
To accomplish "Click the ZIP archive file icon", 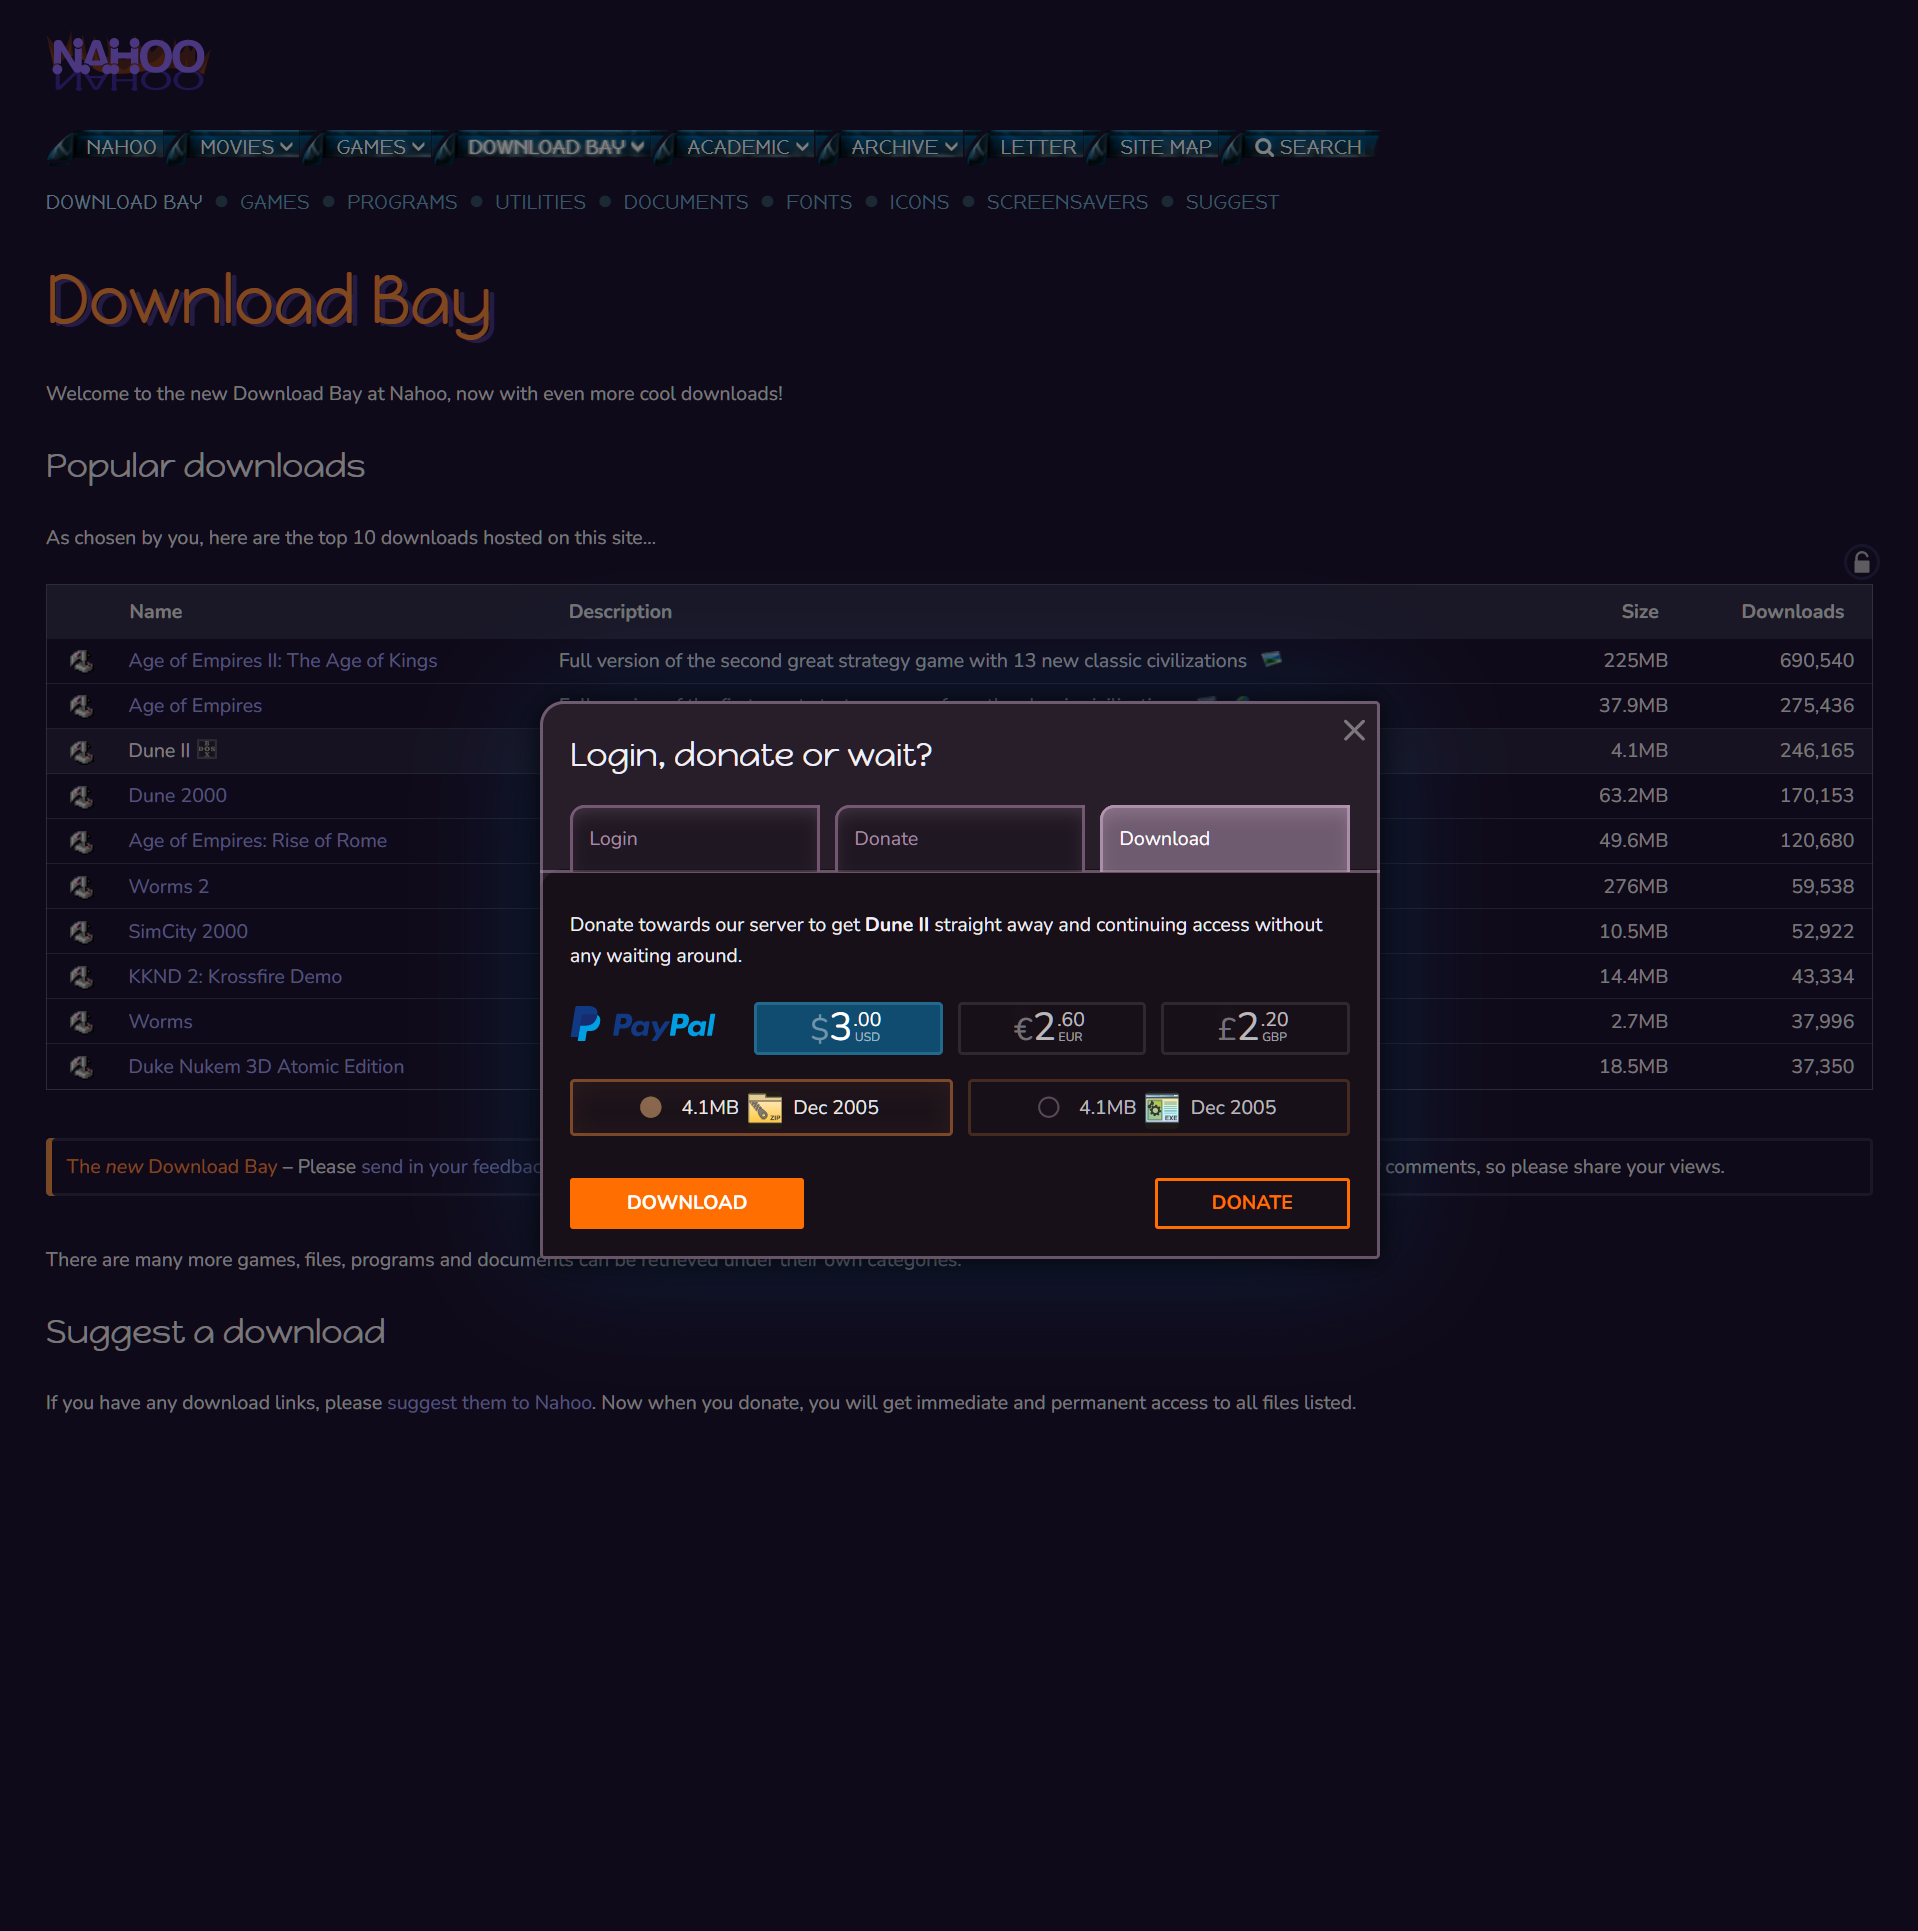I will pos(765,1108).
